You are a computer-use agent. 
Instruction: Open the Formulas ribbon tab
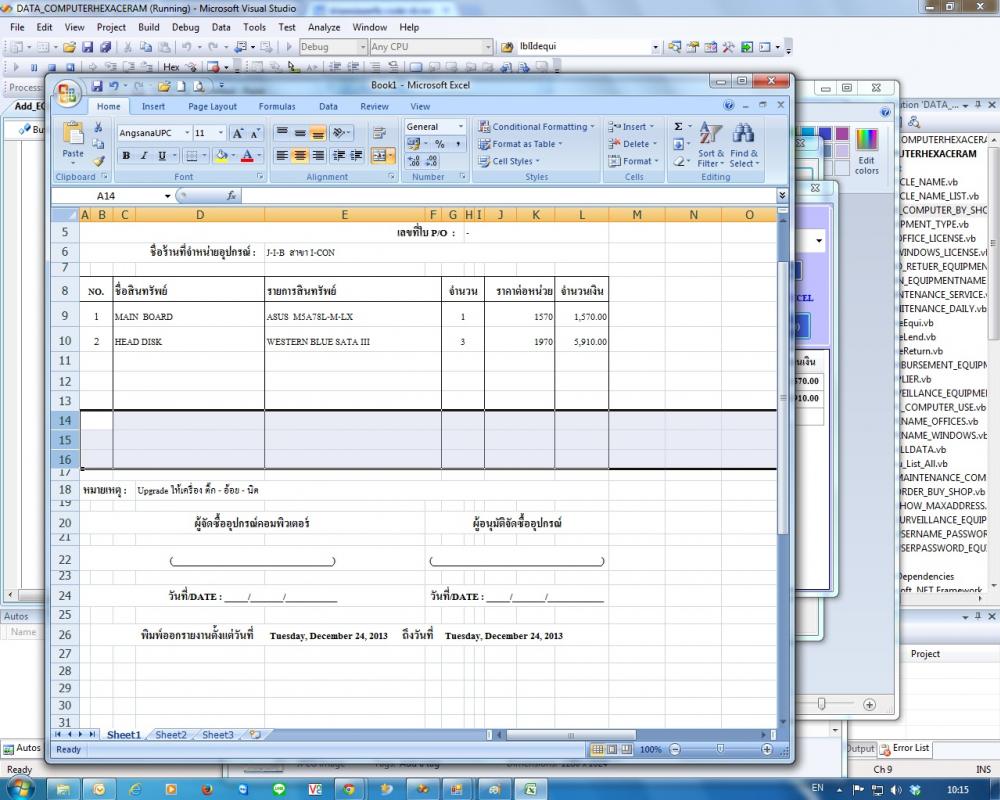277,107
